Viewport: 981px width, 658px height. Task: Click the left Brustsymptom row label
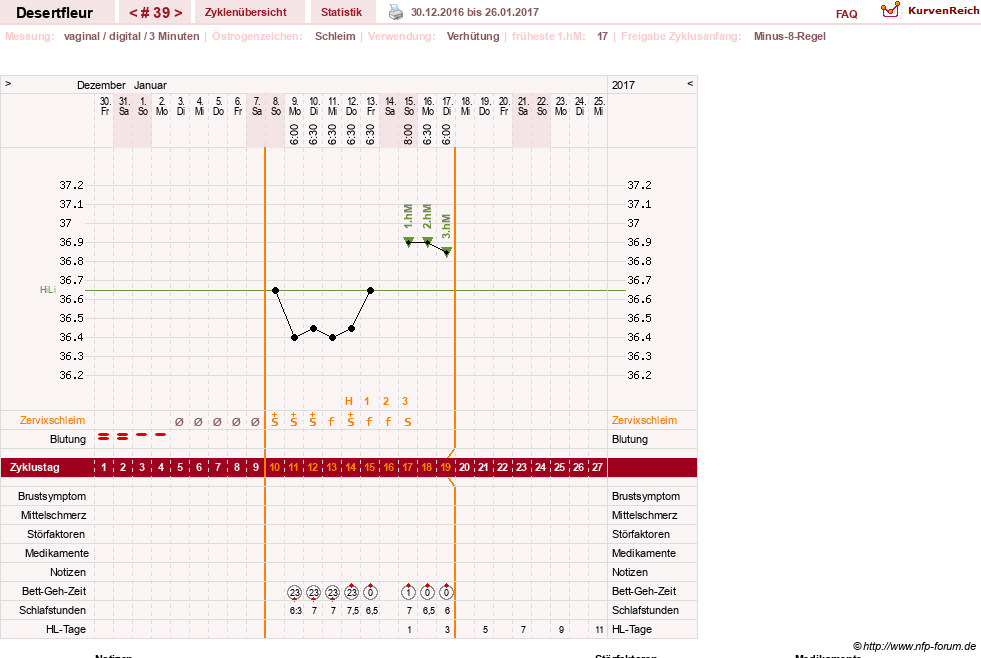[52, 496]
